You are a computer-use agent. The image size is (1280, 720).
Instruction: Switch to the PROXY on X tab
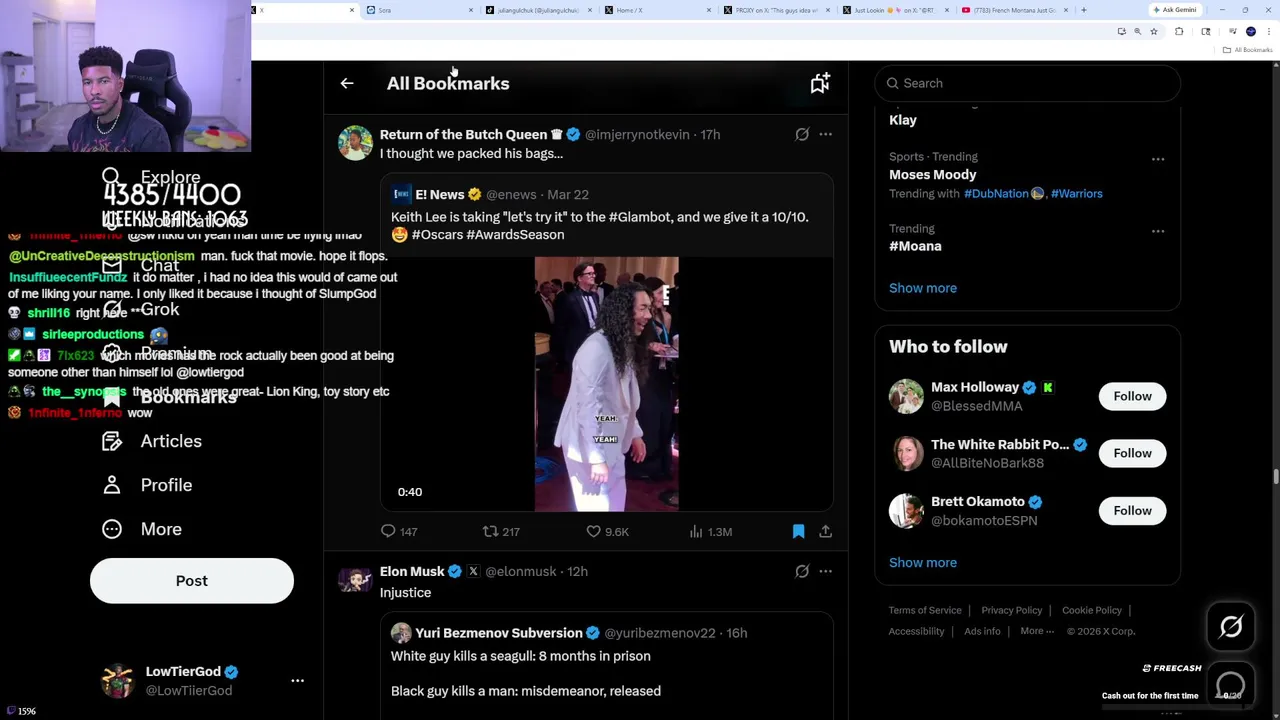coord(775,10)
